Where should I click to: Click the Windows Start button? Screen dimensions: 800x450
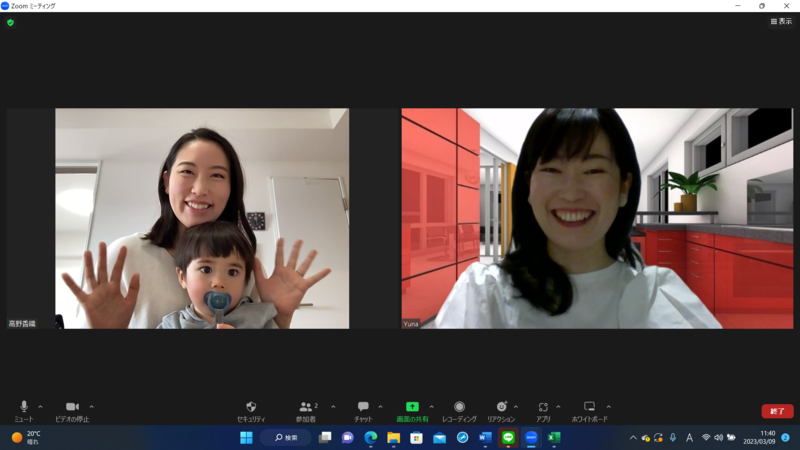246,438
